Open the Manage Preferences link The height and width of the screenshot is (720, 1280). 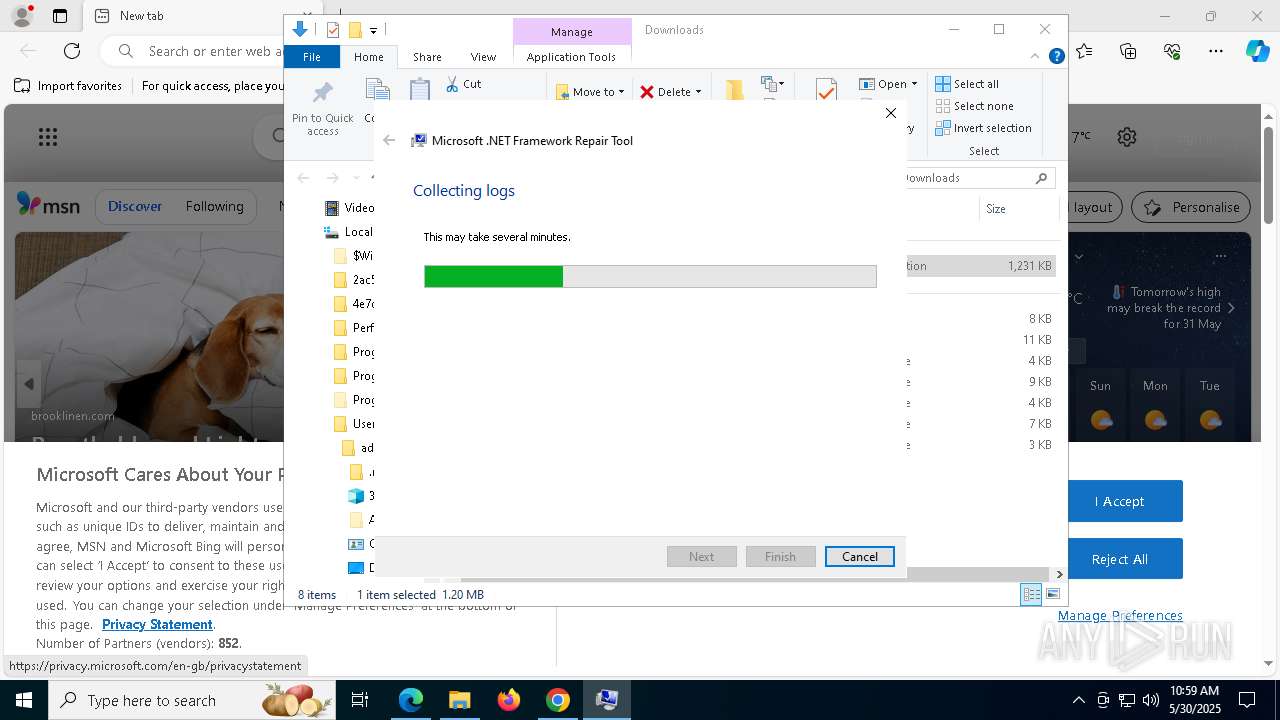[x=1120, y=615]
